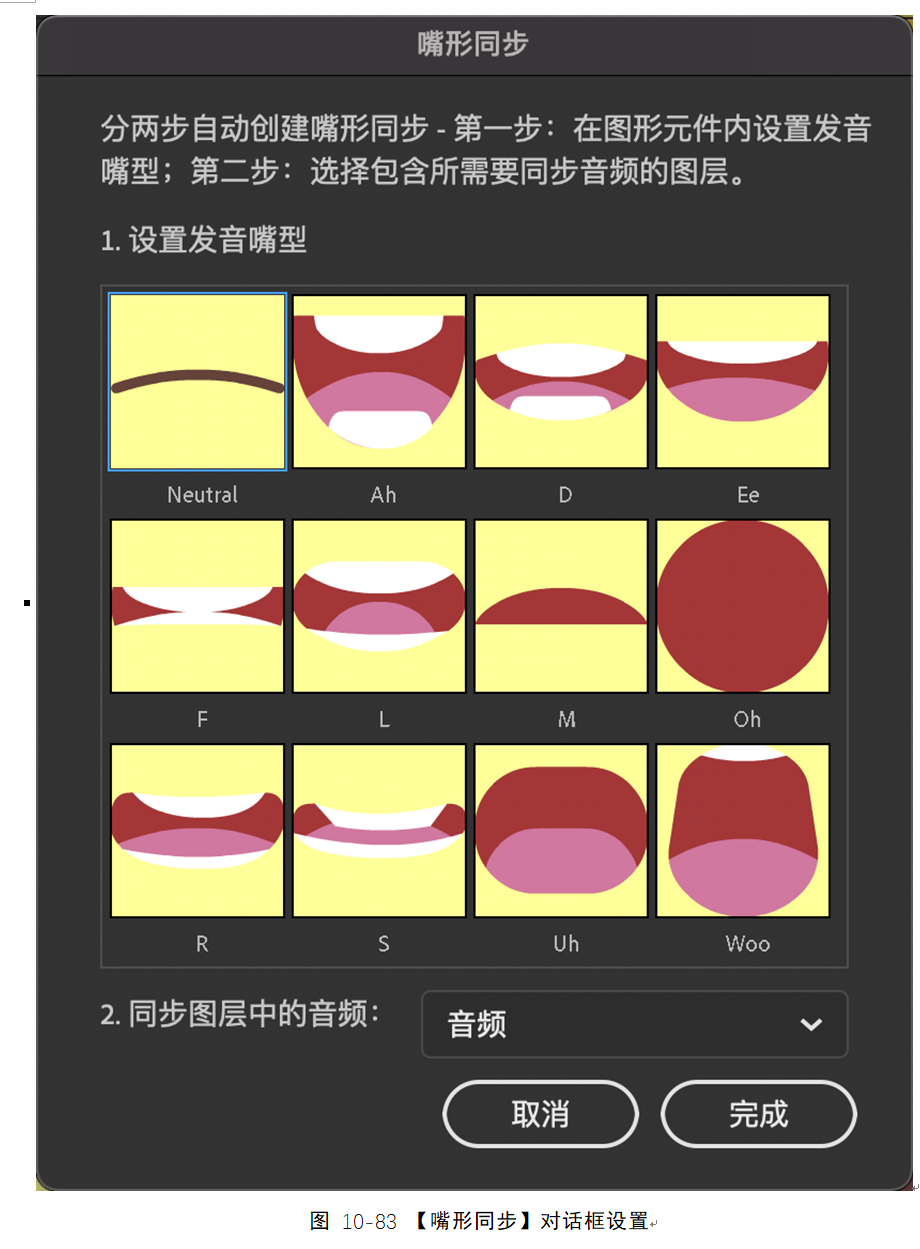The width and height of the screenshot is (920, 1249).
Task: Select the Ee mouth shape
Action: tap(743, 381)
